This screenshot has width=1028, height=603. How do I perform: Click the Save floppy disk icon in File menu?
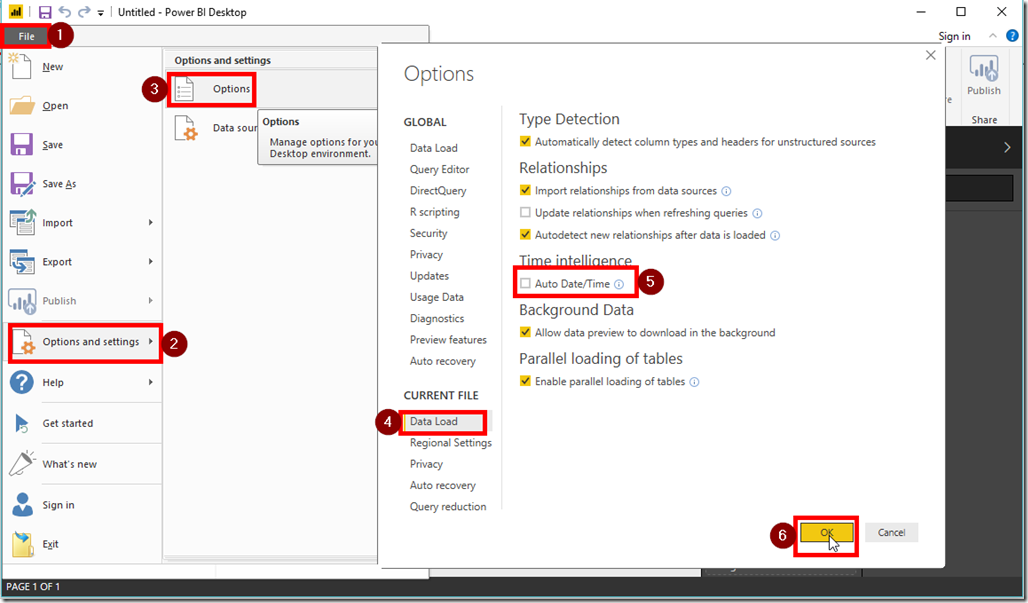22,144
